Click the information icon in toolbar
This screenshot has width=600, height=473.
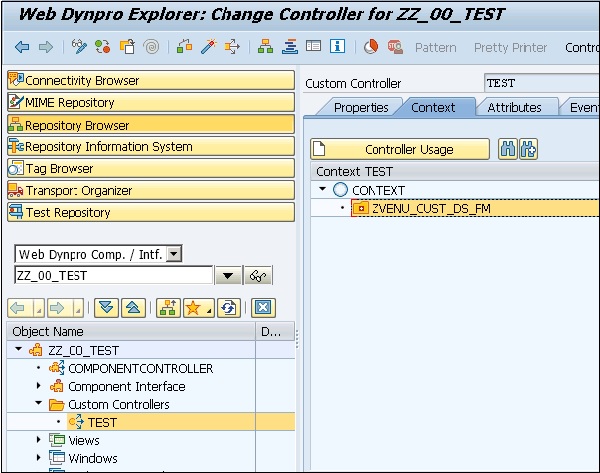(337, 47)
